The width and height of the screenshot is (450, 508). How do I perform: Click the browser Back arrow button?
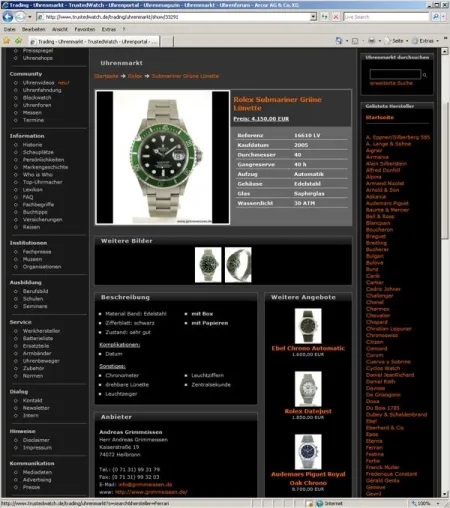click(x=8, y=17)
